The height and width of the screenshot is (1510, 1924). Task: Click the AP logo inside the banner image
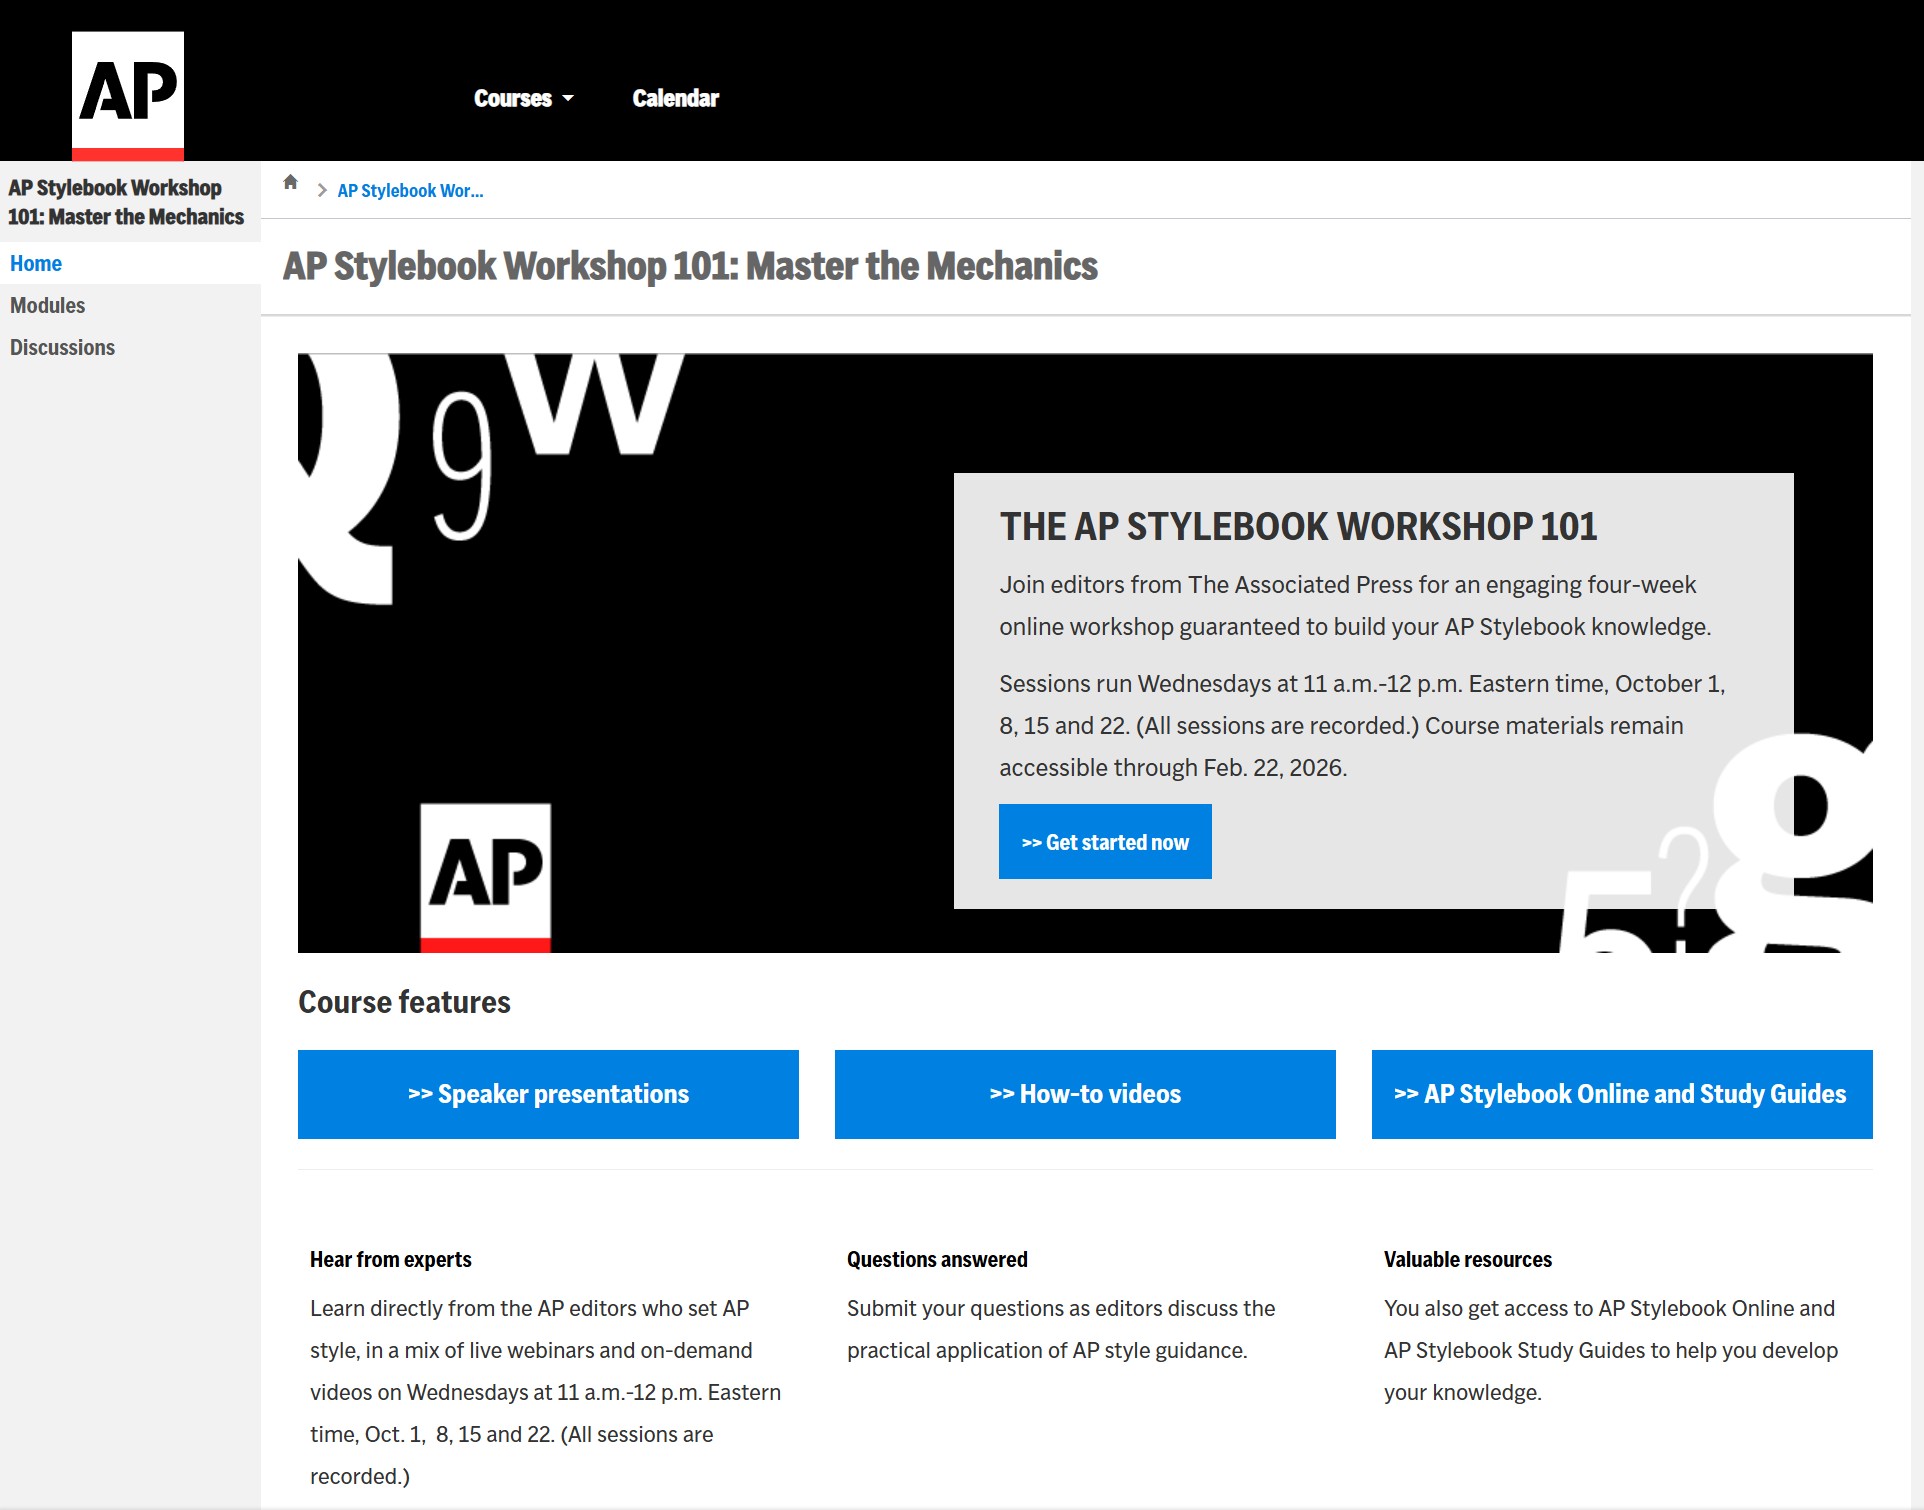coord(485,877)
